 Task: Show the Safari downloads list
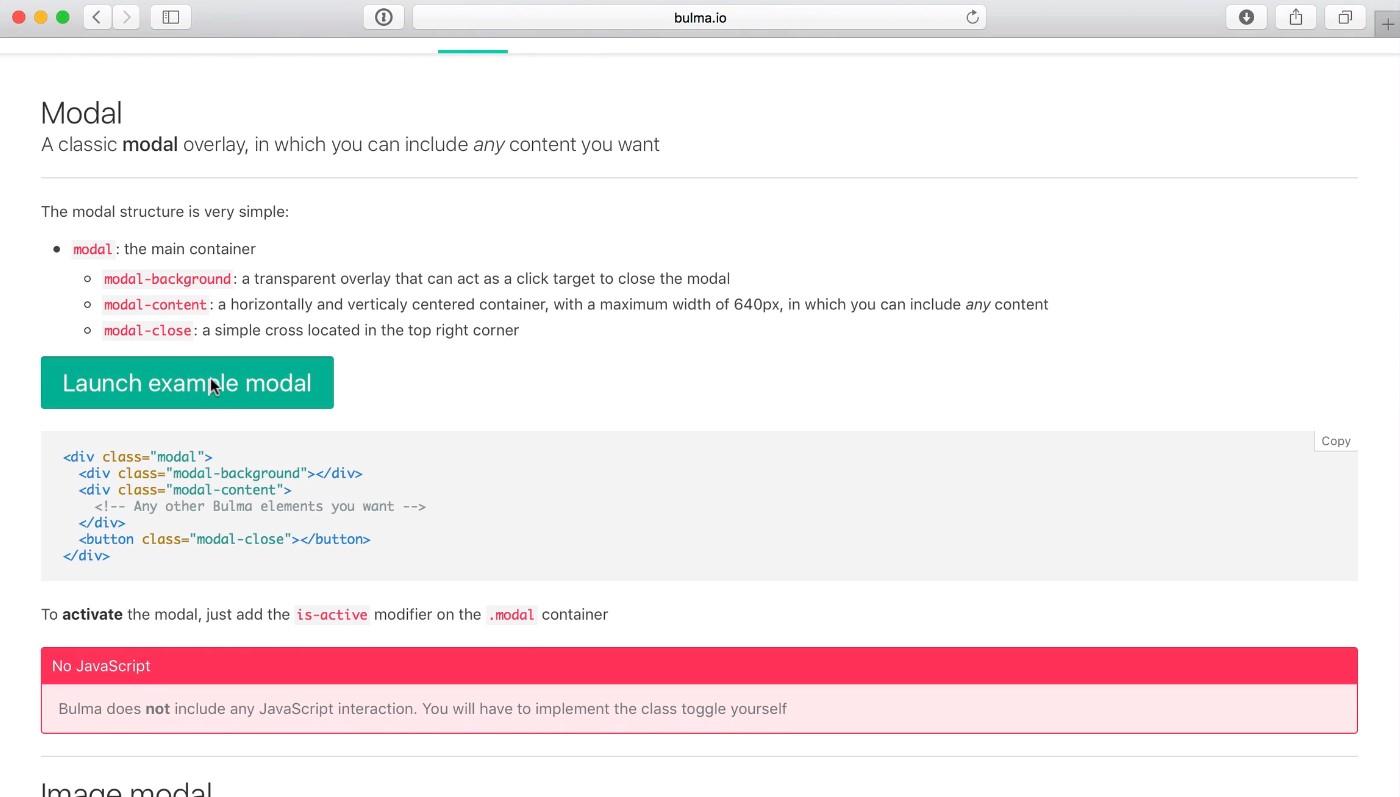1246,17
